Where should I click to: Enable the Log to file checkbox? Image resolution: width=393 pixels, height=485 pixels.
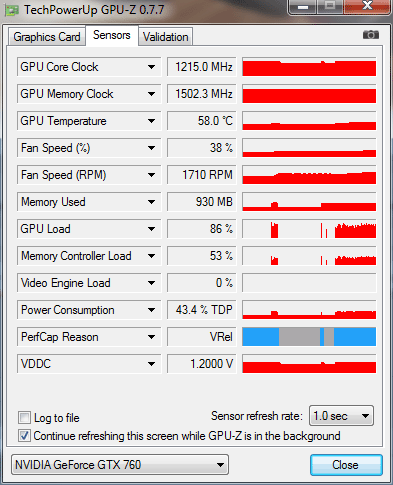click(24, 417)
